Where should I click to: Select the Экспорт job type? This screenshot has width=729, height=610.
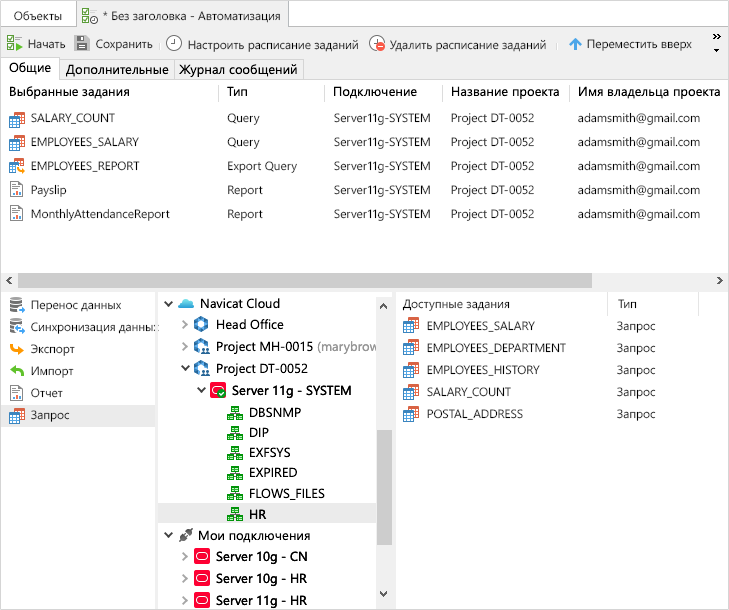[x=52, y=349]
